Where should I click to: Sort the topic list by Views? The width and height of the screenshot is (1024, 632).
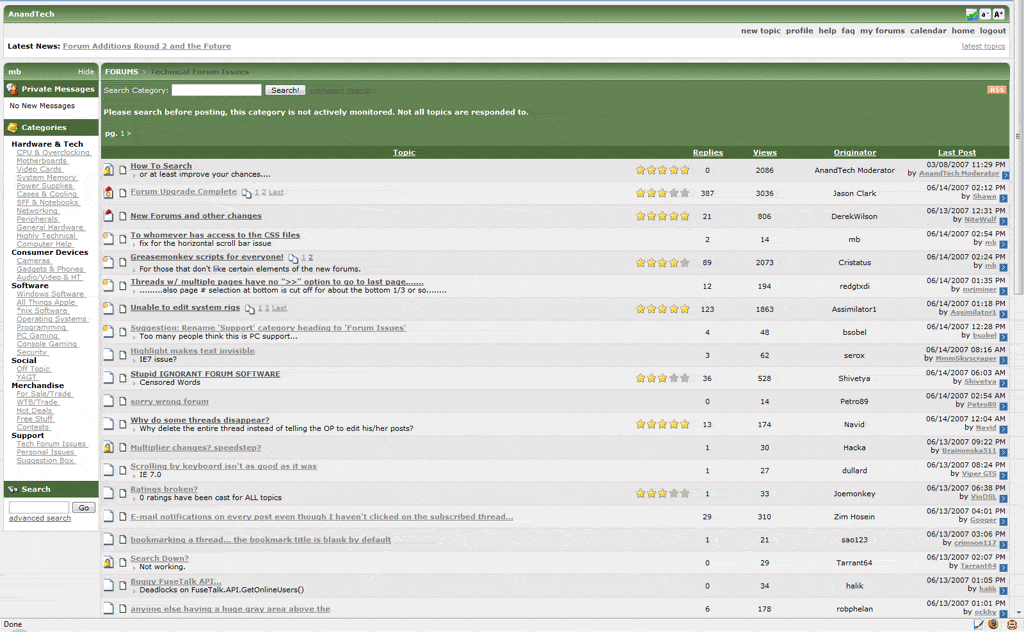(x=765, y=153)
